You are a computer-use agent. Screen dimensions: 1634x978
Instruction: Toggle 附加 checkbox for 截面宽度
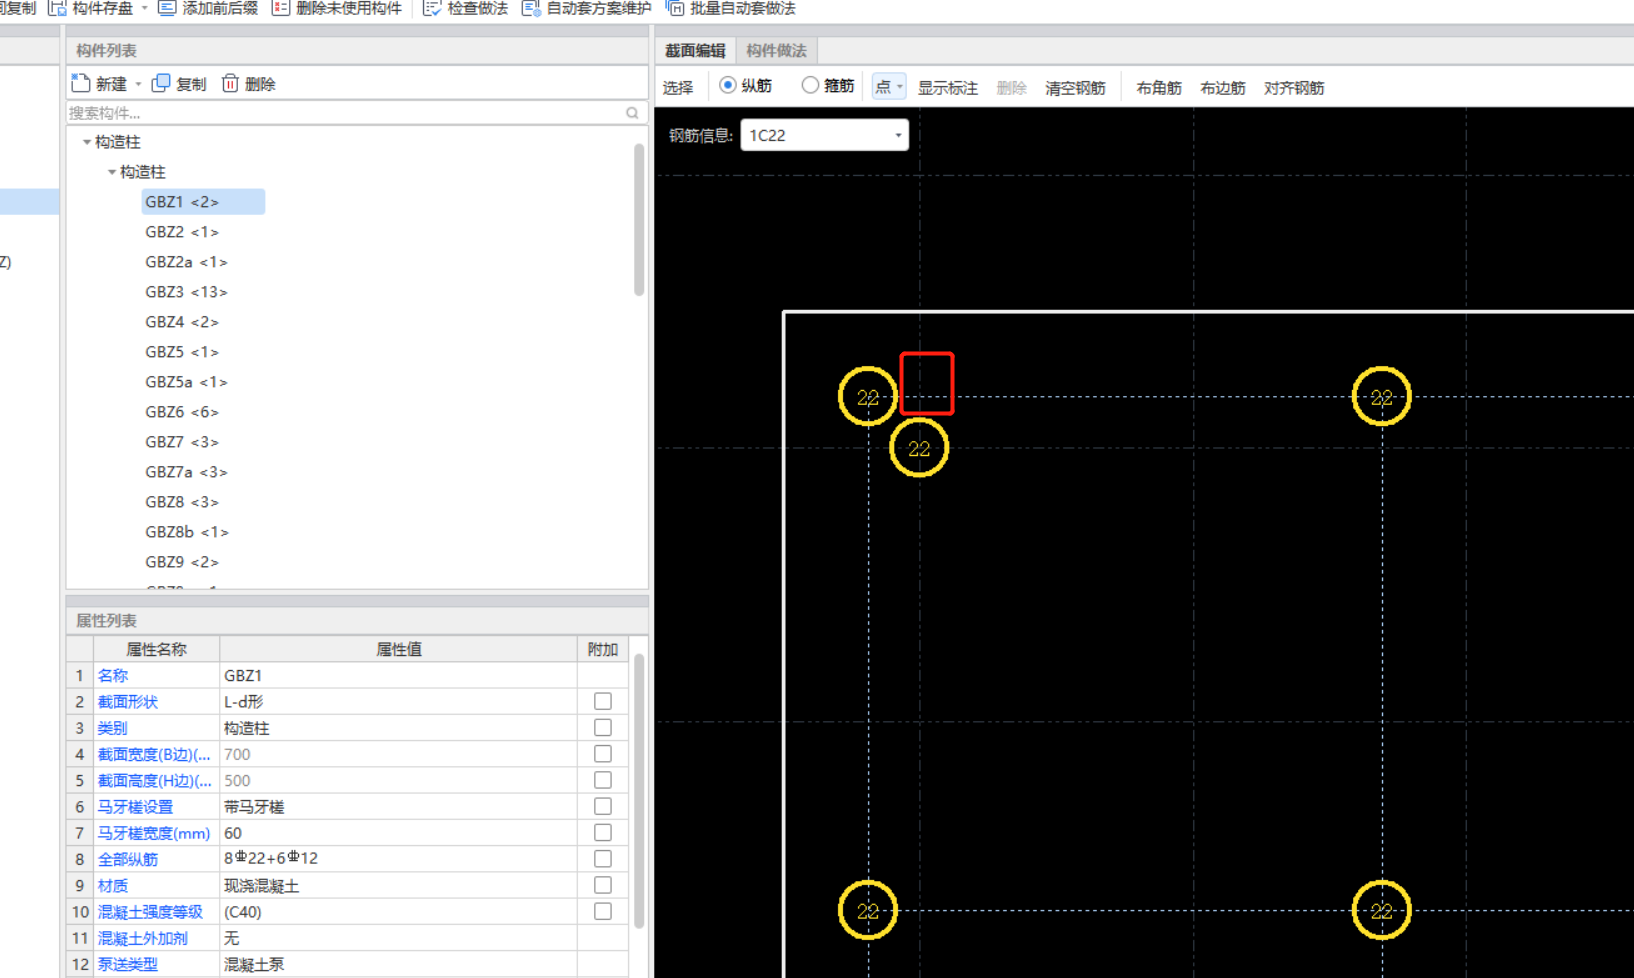point(602,753)
